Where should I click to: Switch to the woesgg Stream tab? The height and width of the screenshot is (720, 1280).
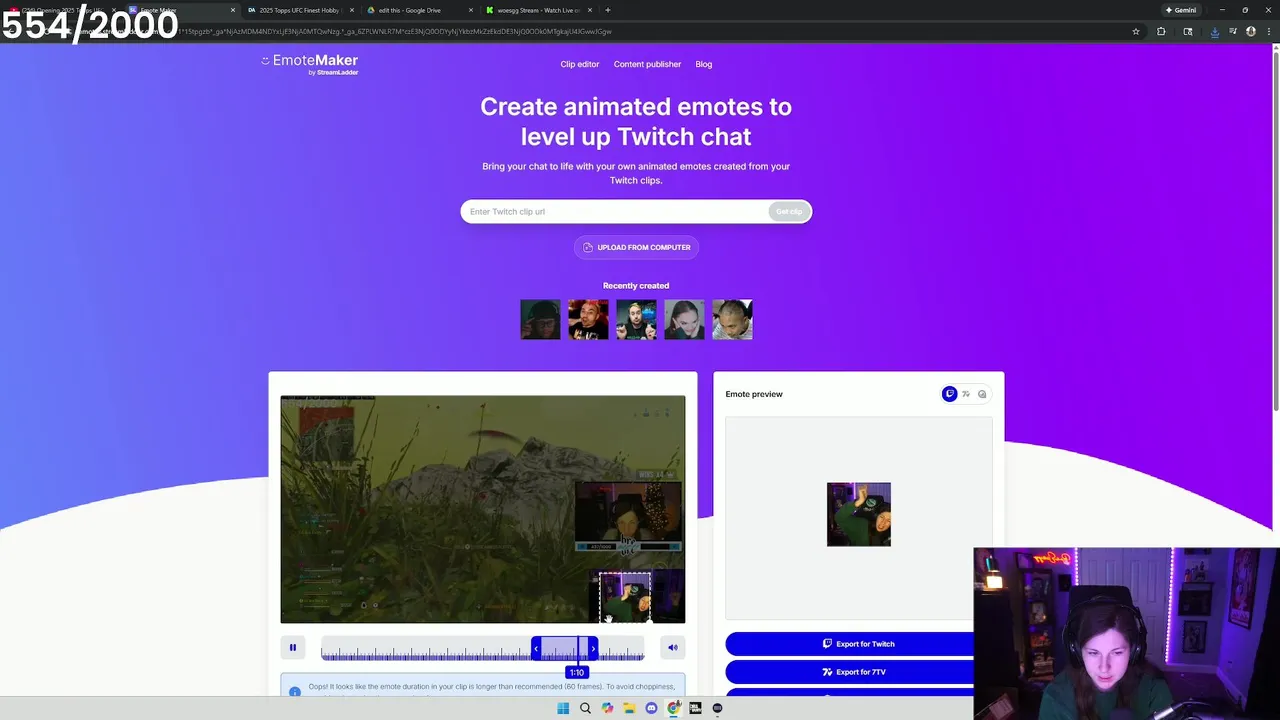(x=538, y=10)
